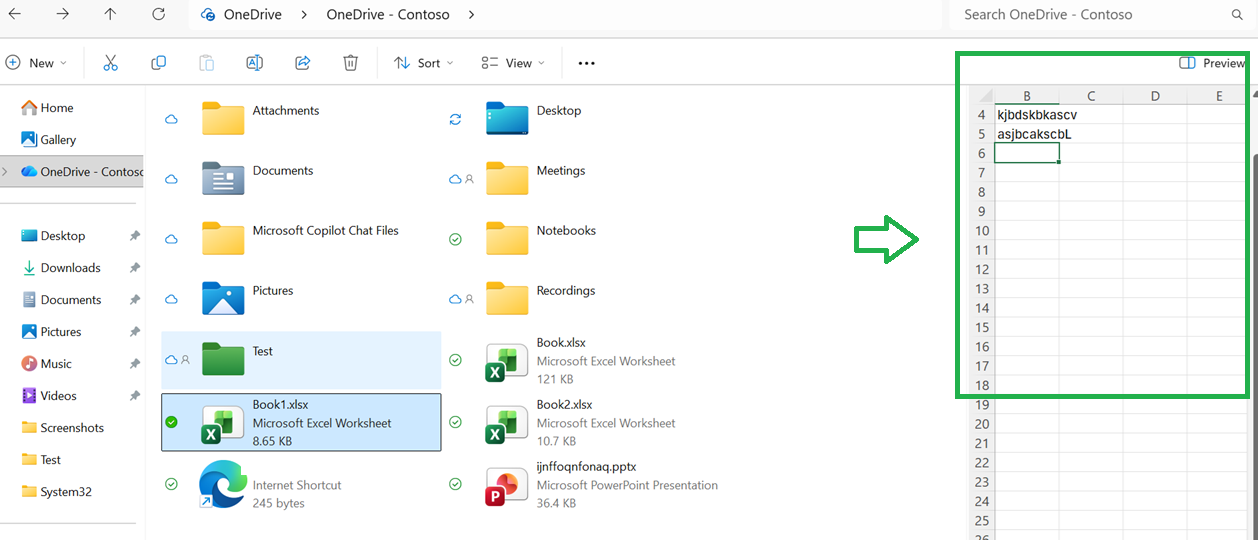Open the Meetings folder
Screen dimensions: 1258x547
(x=584, y=178)
